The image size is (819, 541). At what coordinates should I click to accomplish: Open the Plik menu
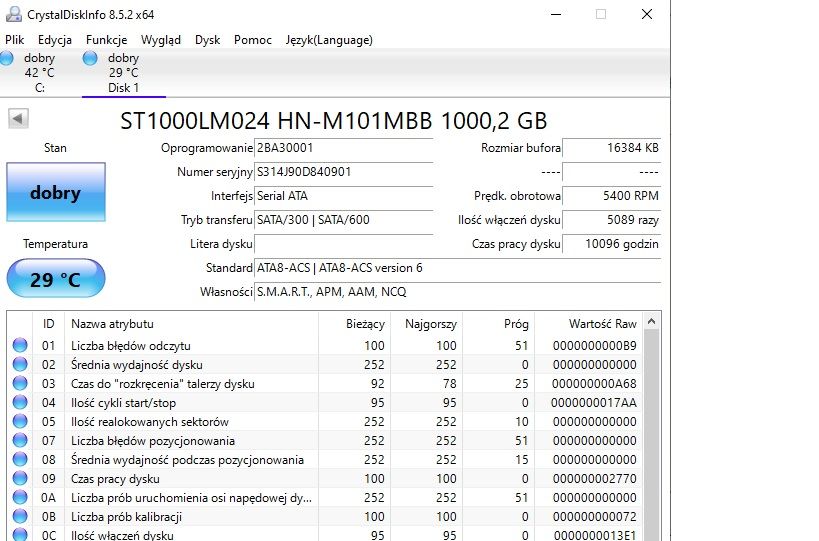point(15,40)
